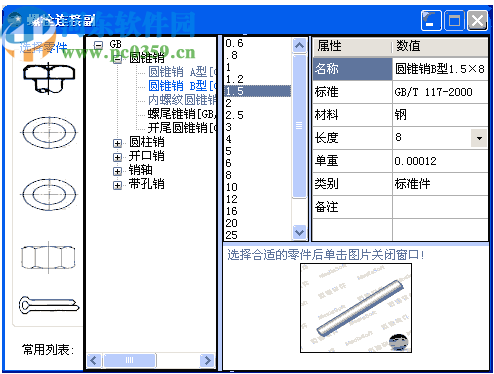
Task: Select 圆锥销 A型 tree item
Action: 182,72
